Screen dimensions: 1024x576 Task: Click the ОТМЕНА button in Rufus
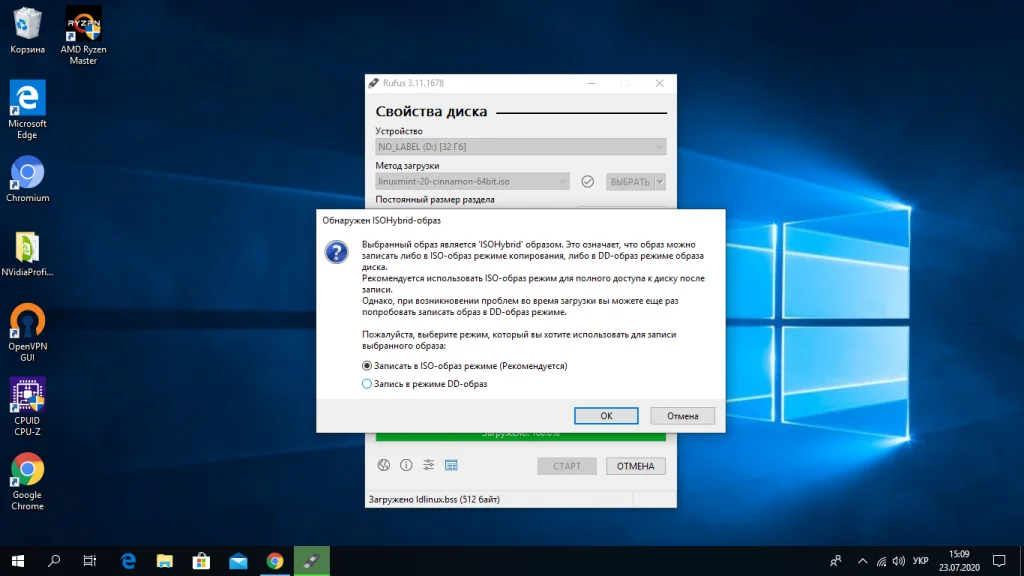[635, 466]
